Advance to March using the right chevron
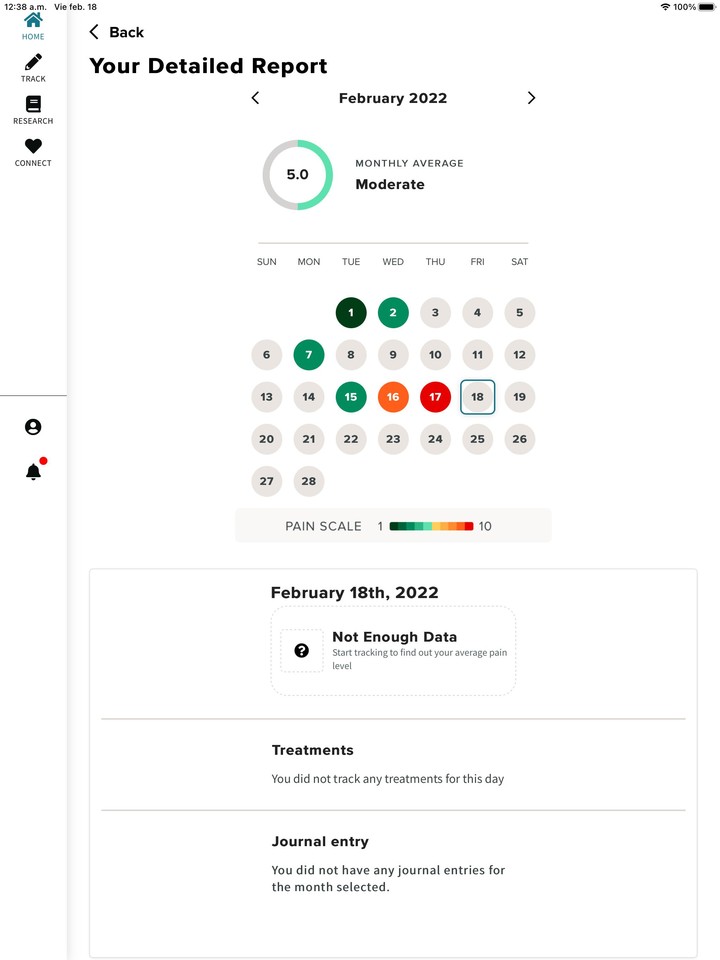The height and width of the screenshot is (960, 720). pyautogui.click(x=531, y=98)
